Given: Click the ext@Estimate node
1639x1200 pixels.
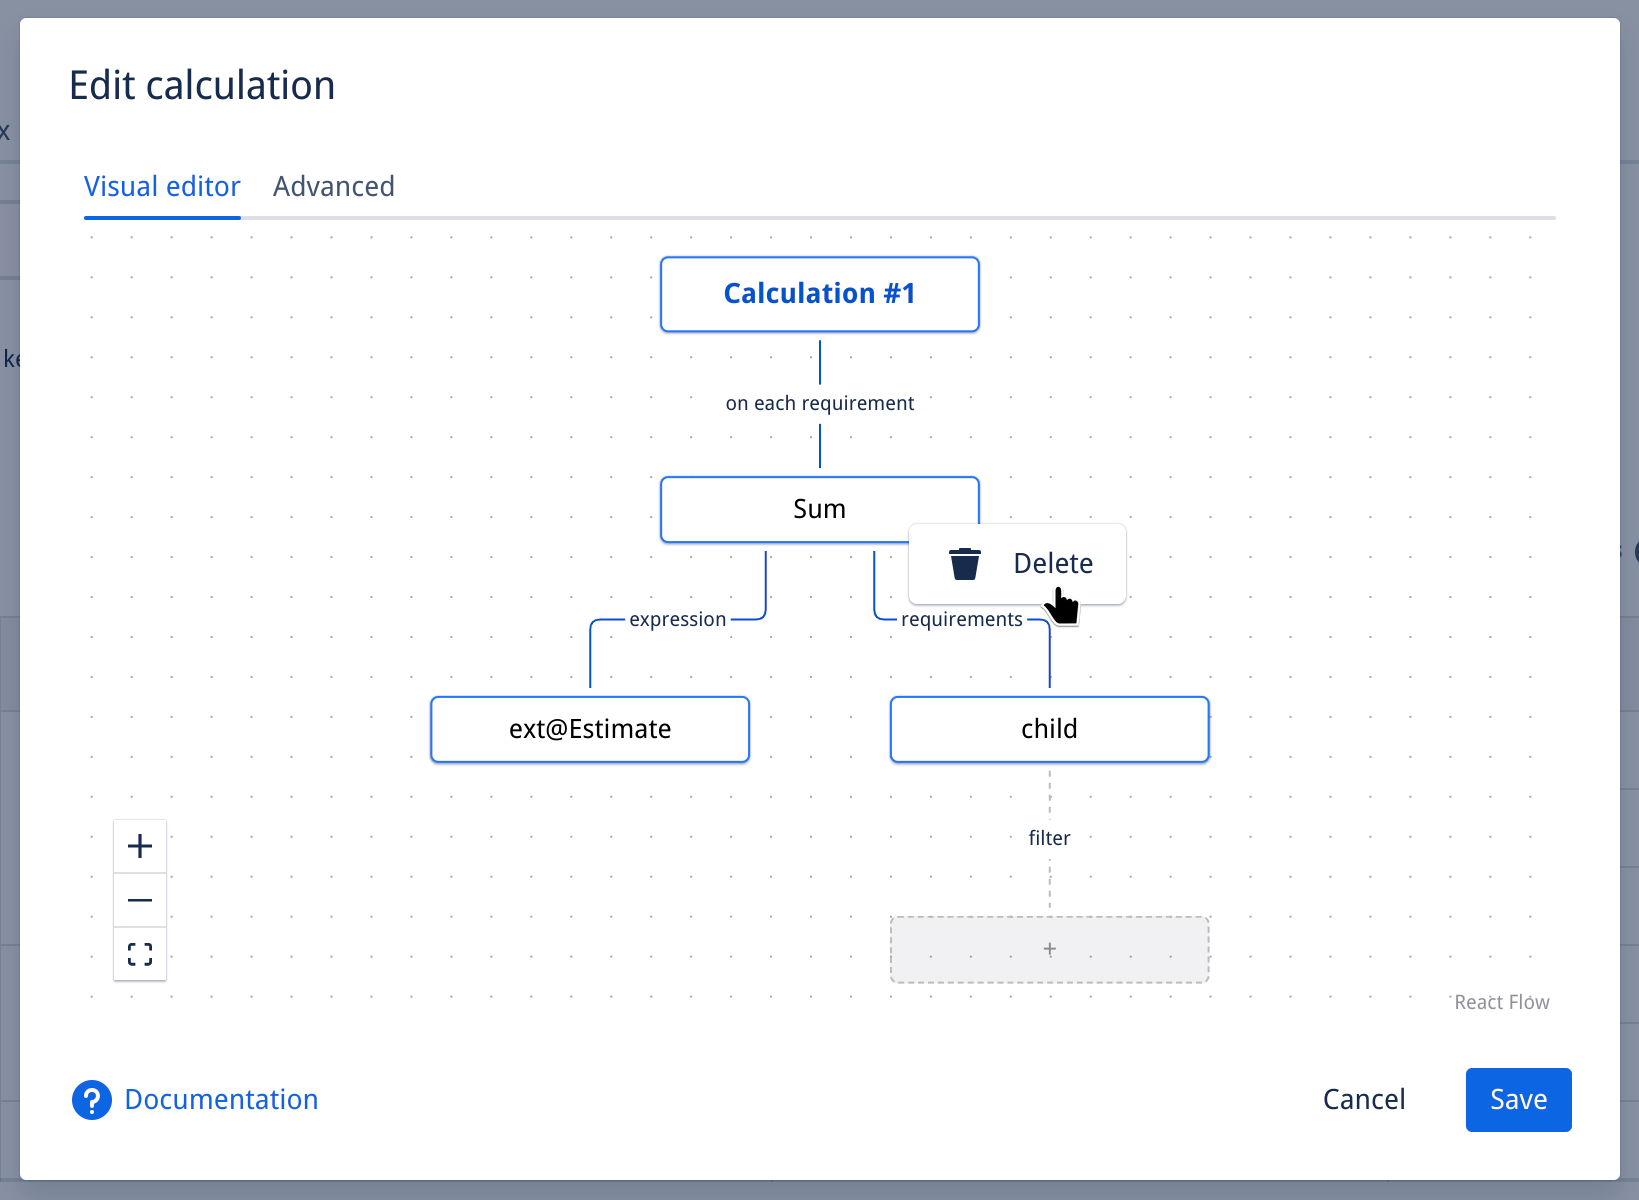Looking at the screenshot, I should pyautogui.click(x=590, y=729).
